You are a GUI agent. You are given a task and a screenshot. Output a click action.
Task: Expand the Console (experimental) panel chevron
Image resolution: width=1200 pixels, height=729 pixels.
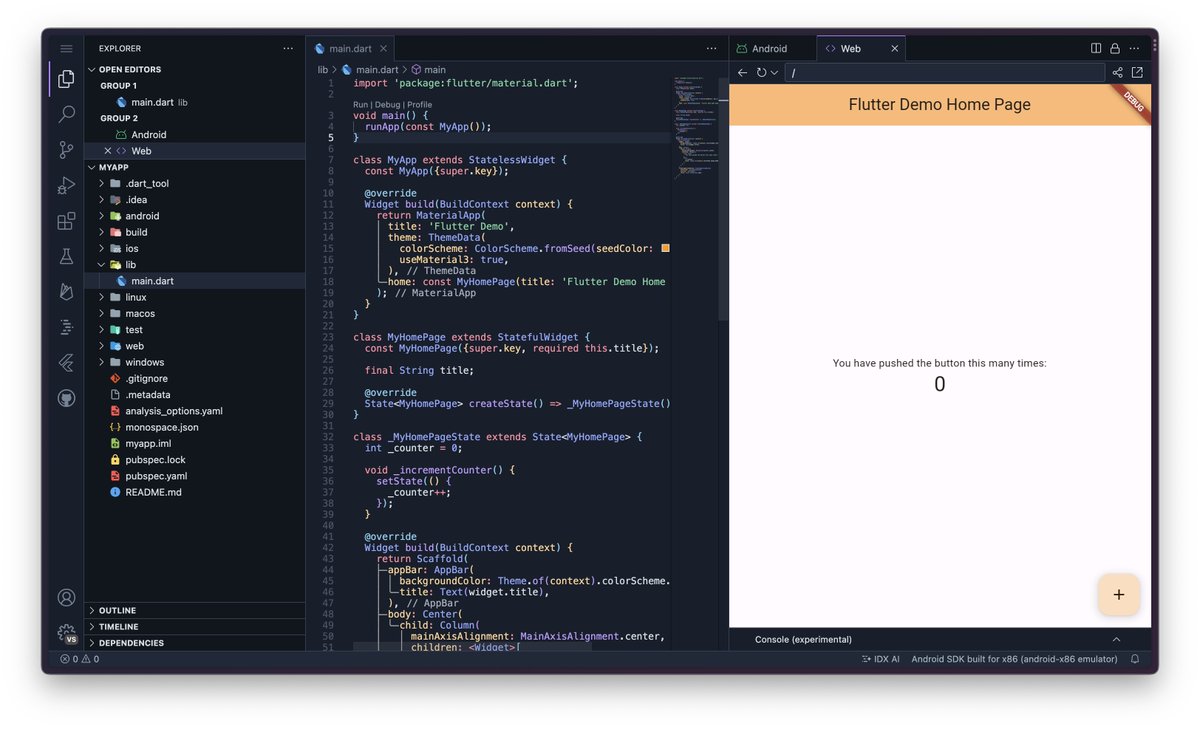(1116, 640)
